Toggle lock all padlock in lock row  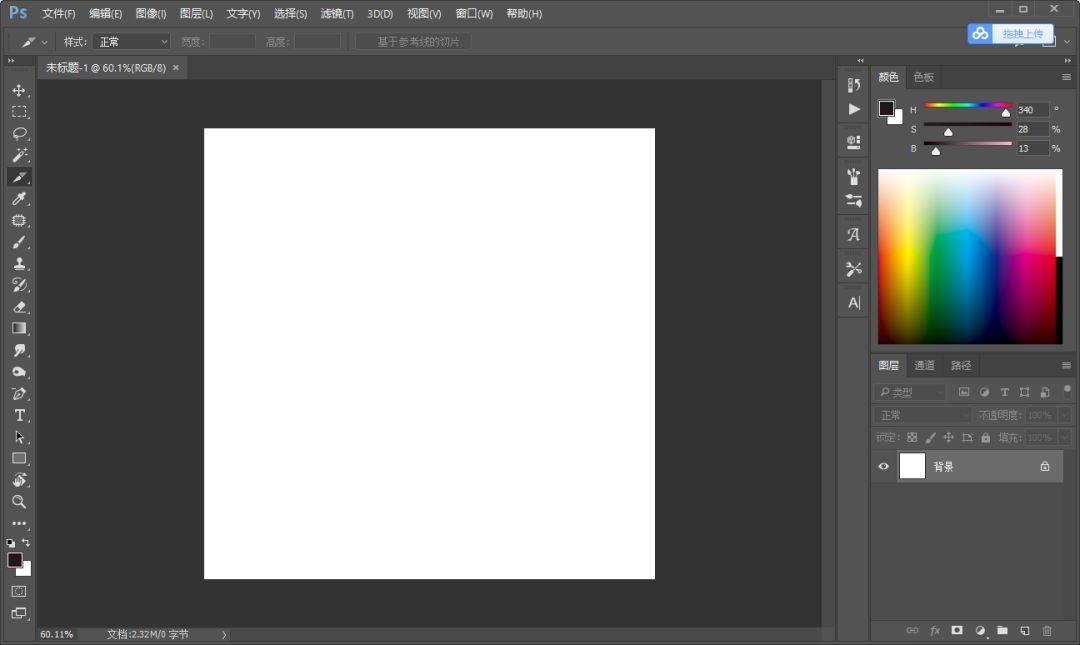pos(986,438)
